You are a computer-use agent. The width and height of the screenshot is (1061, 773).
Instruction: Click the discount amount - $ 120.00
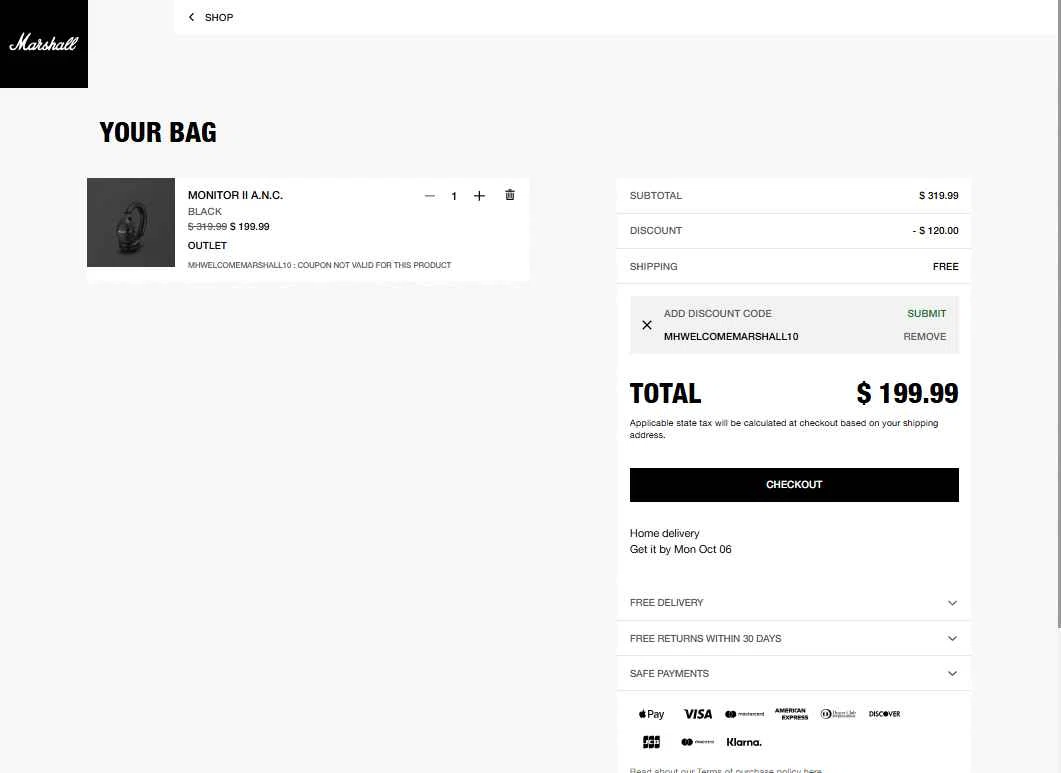click(x=935, y=231)
